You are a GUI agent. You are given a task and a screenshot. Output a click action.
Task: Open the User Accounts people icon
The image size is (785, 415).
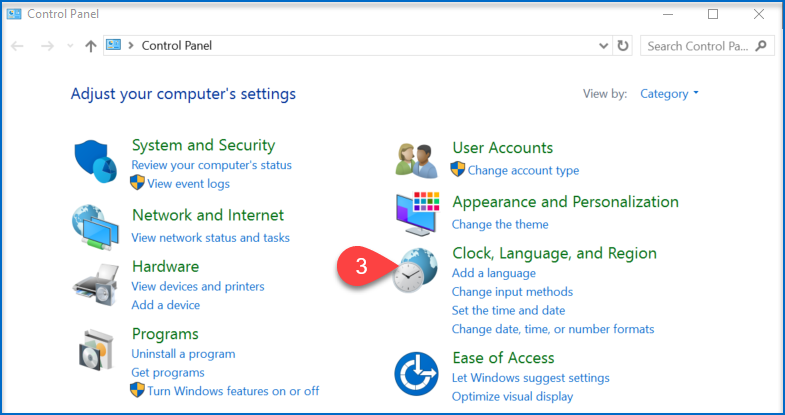coord(416,160)
